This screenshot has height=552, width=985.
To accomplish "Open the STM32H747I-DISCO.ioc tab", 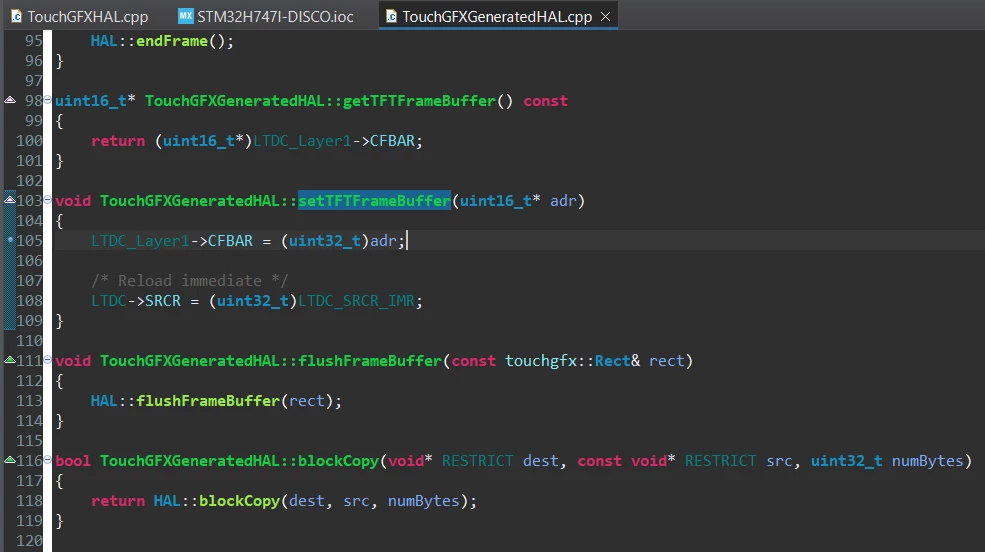I will [266, 16].
